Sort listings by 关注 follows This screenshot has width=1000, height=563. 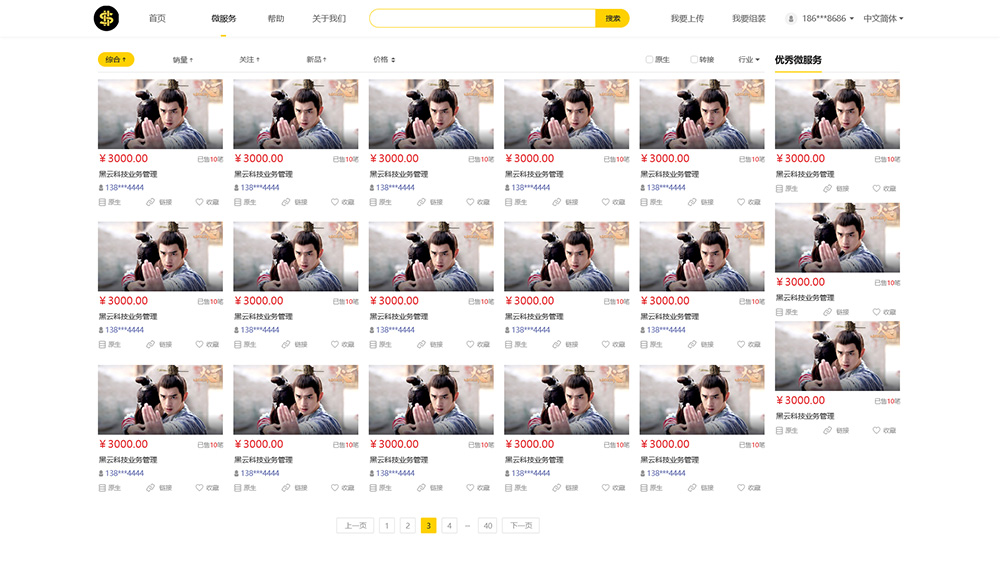tap(249, 59)
